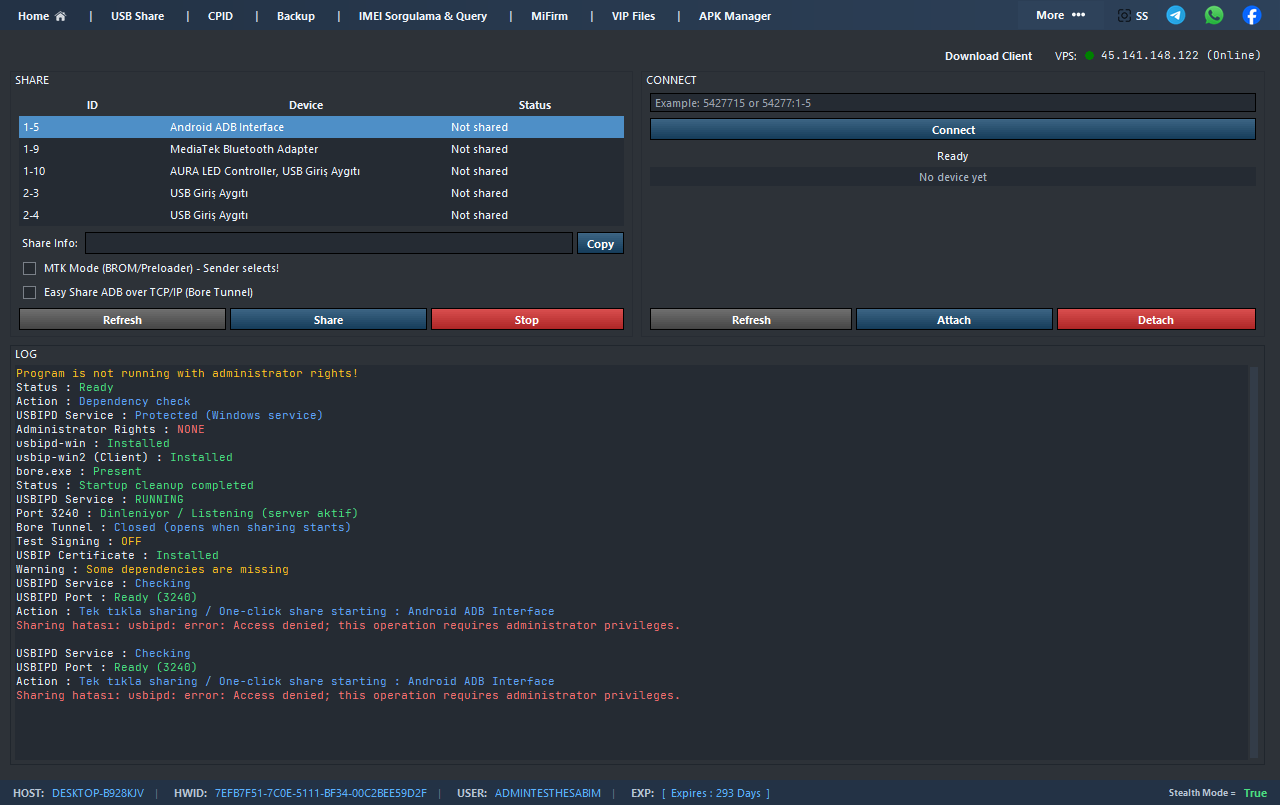
Task: Open the Telegram icon link
Action: point(1176,15)
